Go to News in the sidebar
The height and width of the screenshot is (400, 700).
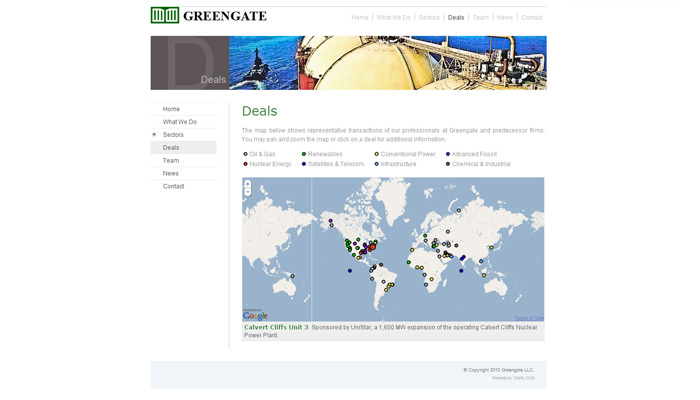183,173
